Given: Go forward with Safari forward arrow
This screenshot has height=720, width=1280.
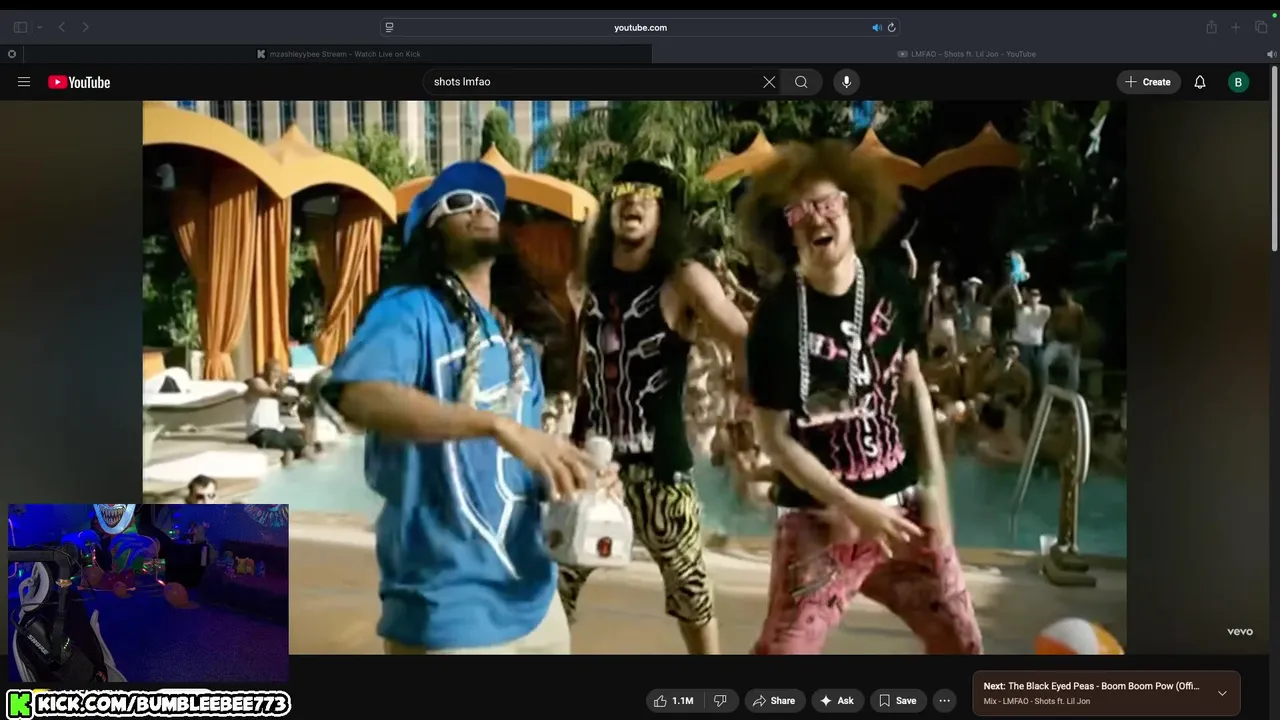Looking at the screenshot, I should (x=86, y=27).
